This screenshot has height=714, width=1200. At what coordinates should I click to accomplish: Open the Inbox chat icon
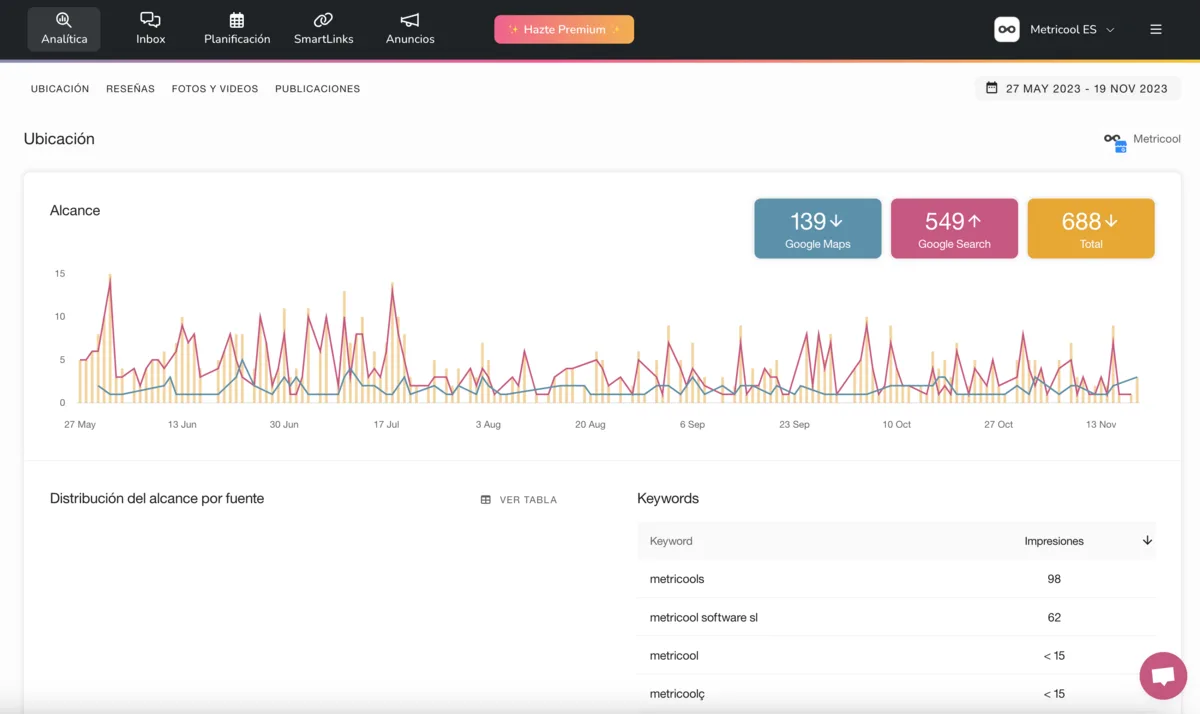[x=150, y=20]
